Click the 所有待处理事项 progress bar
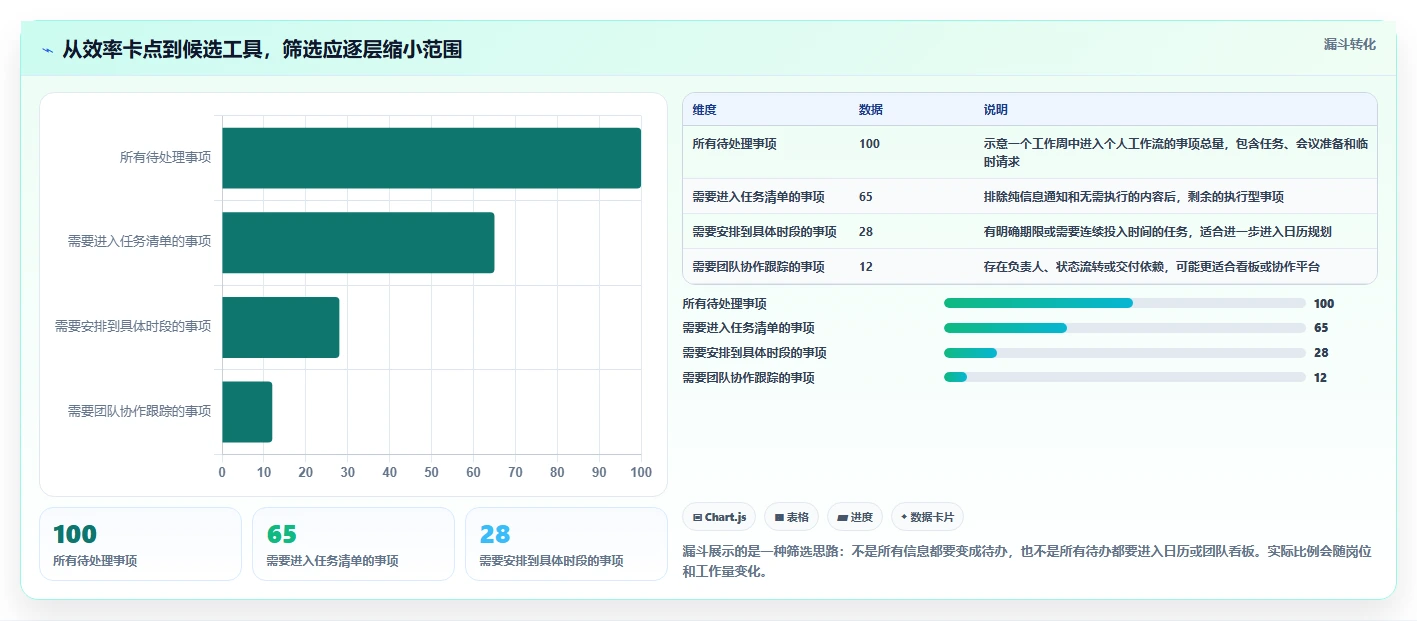Viewport: 1417px width, 621px height. tap(1124, 303)
